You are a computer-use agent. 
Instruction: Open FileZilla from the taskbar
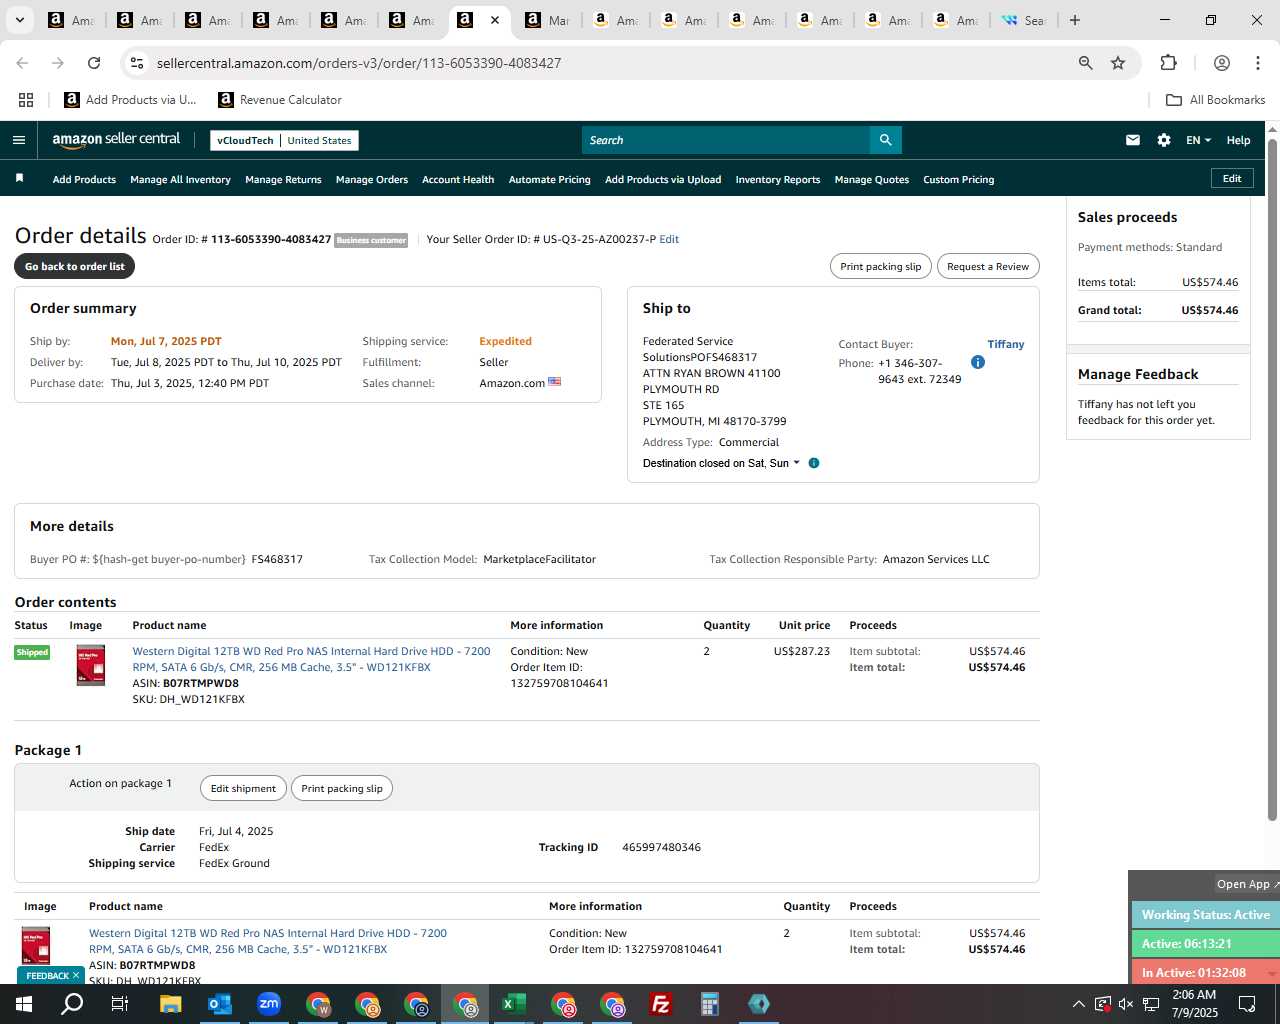coord(660,1004)
